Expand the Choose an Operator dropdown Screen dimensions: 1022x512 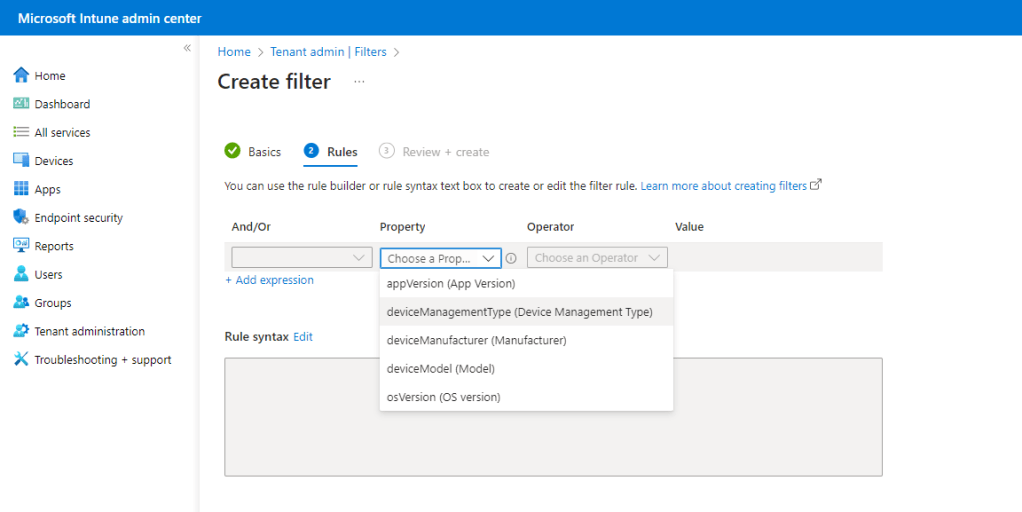(x=596, y=258)
